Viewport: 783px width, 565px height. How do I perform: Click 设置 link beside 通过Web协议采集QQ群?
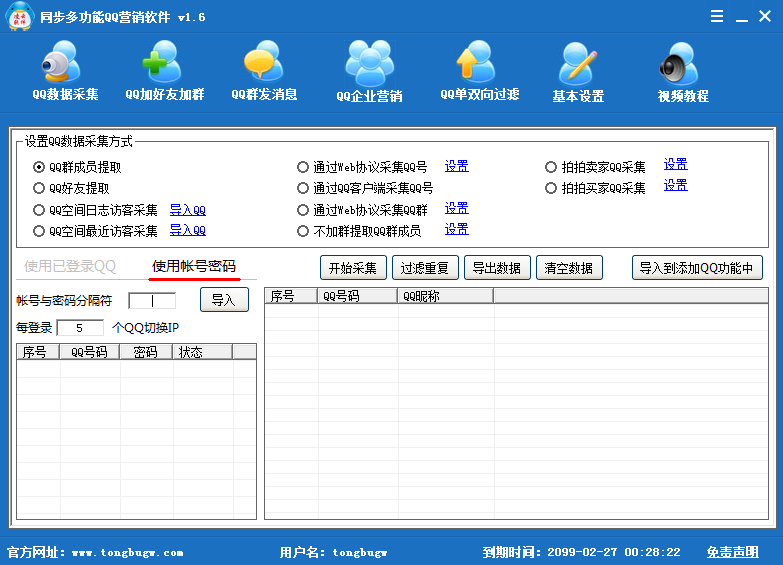pos(456,208)
